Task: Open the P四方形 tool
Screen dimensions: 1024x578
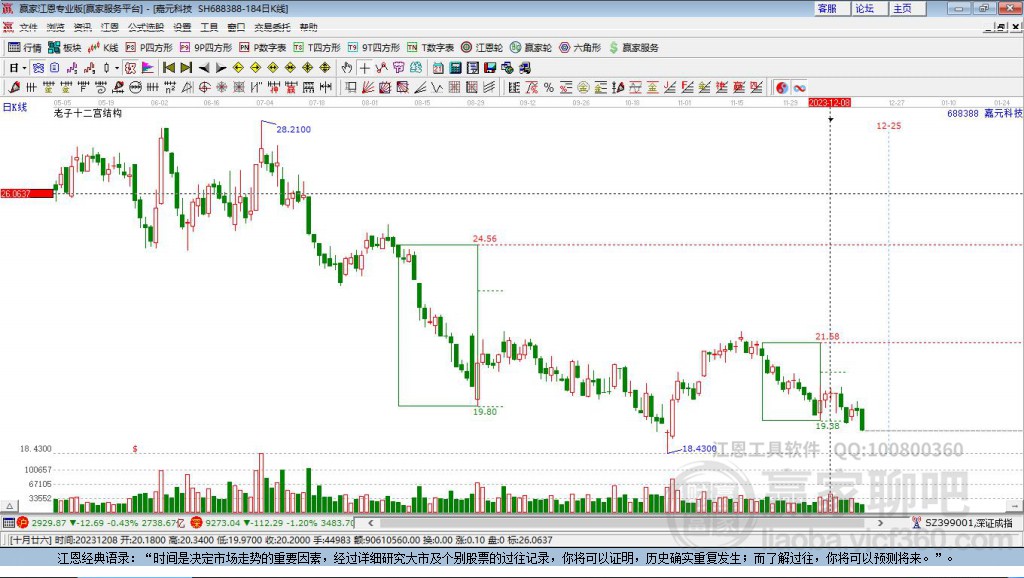Action: coord(149,48)
